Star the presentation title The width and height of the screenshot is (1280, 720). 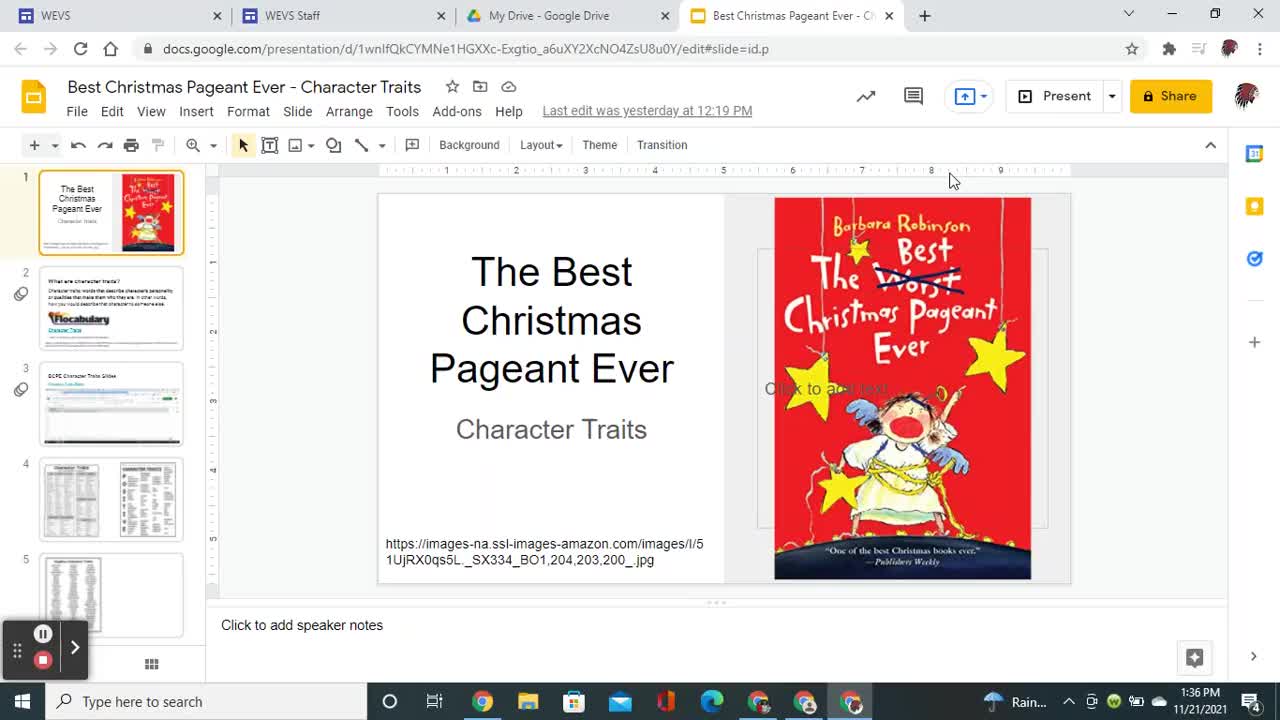click(452, 87)
